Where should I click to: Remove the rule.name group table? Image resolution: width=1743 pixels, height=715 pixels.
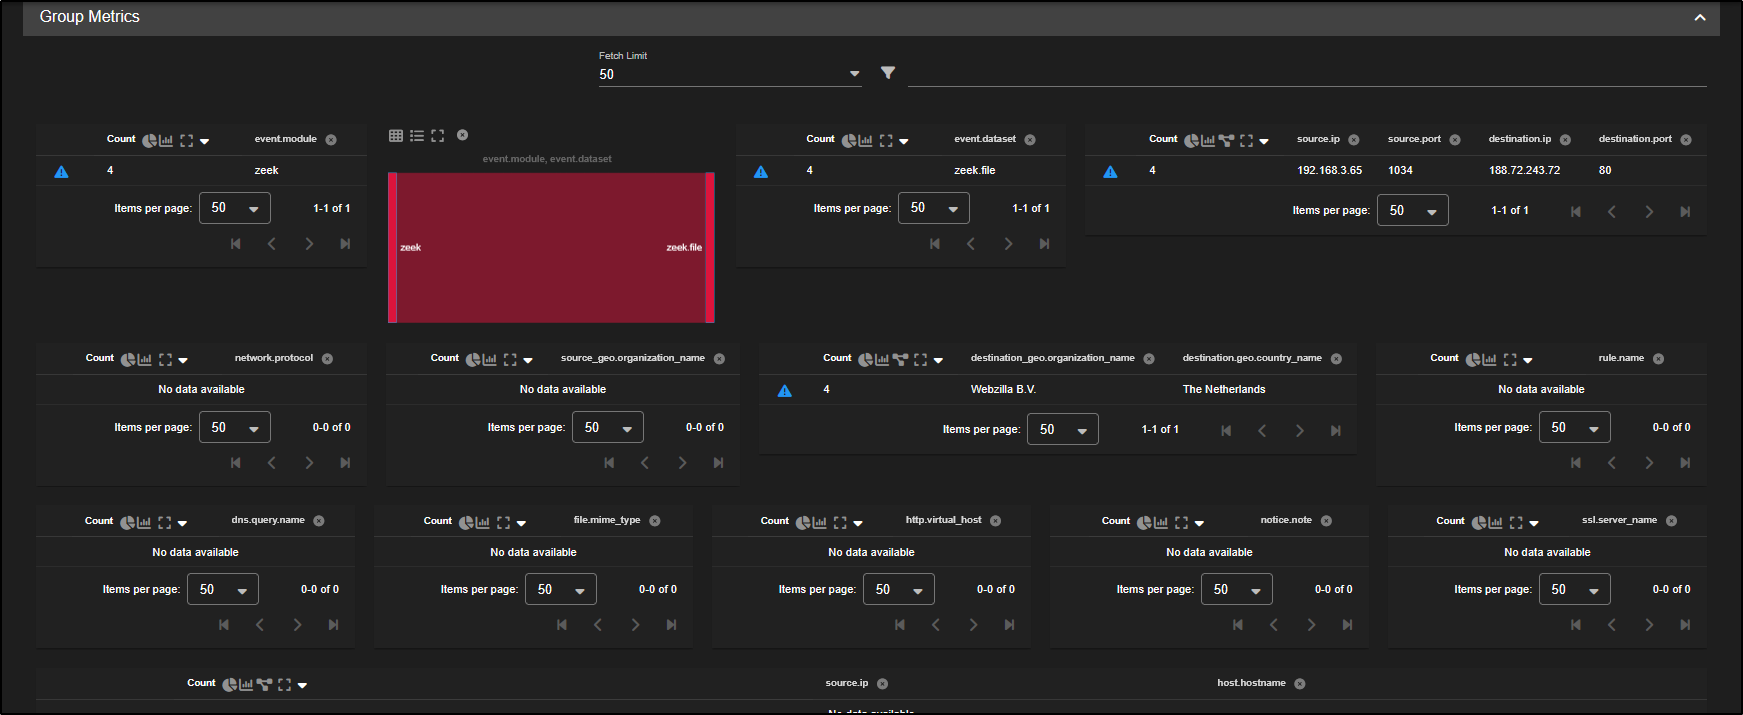pos(1658,359)
